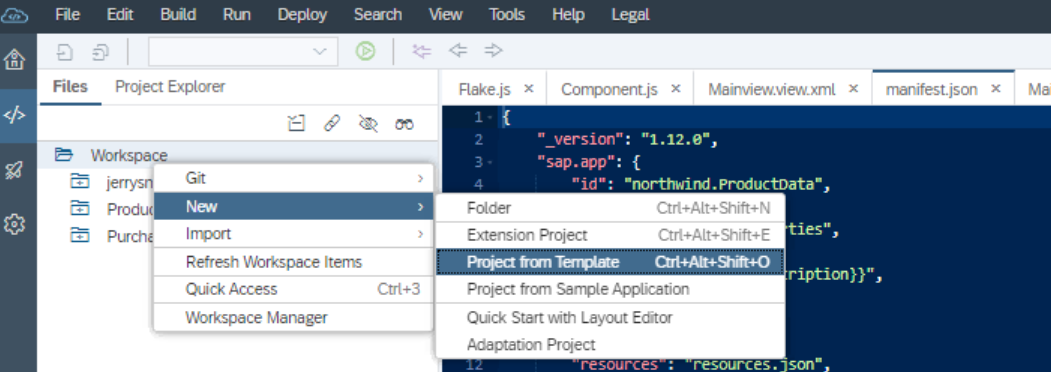Switch to the Project Explorer tab
Screen dimensions: 1051x372
[x=170, y=86]
